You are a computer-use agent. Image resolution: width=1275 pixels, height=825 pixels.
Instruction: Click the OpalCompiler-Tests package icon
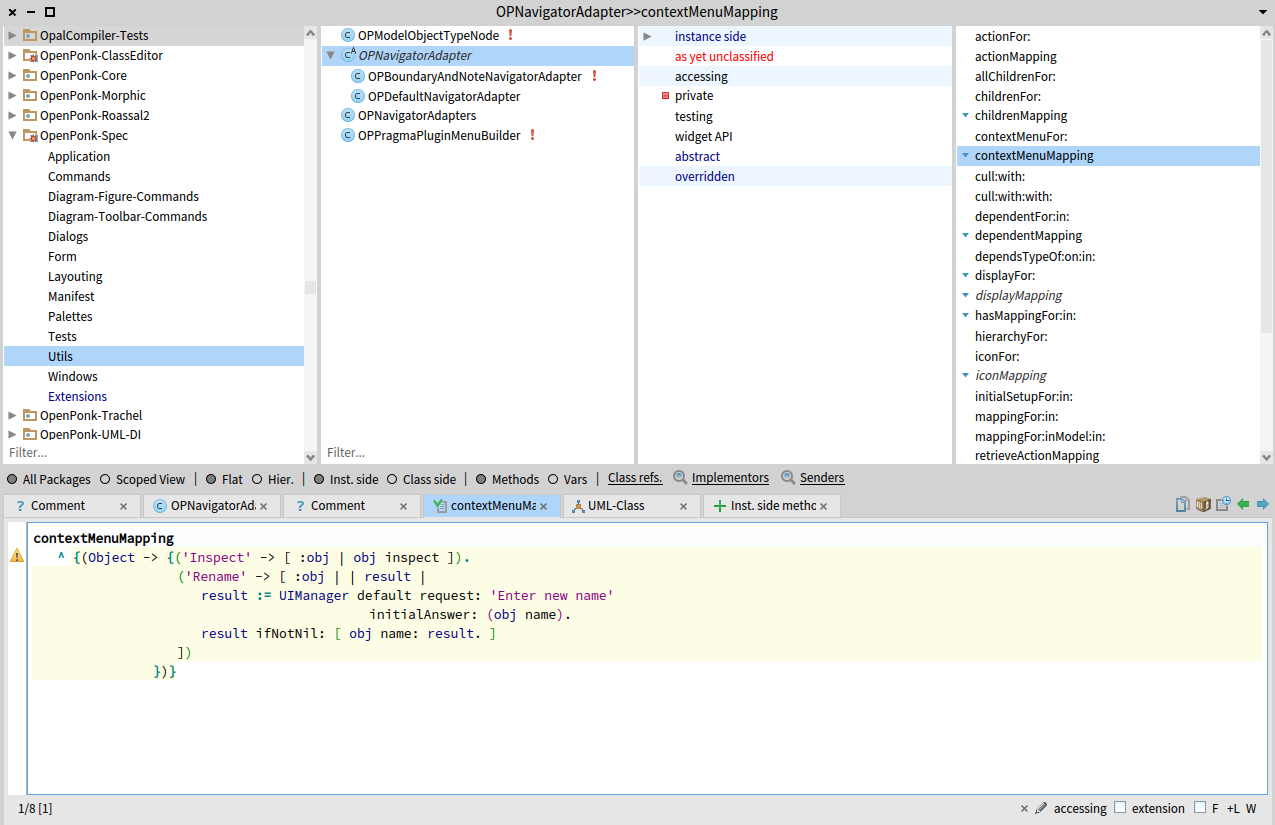(x=31, y=36)
